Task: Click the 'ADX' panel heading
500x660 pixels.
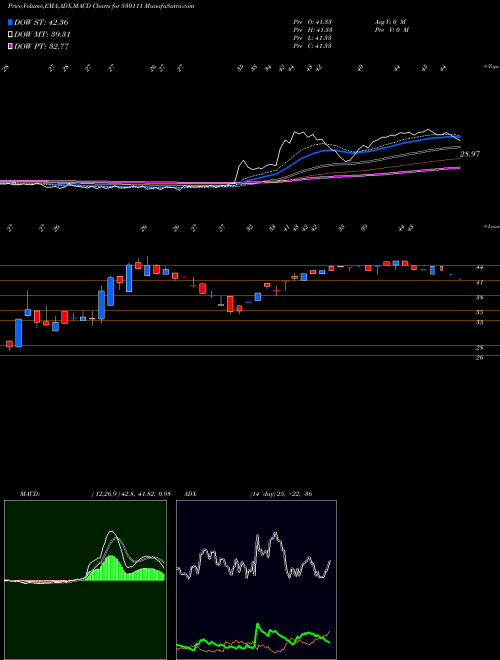Action: 191,494
